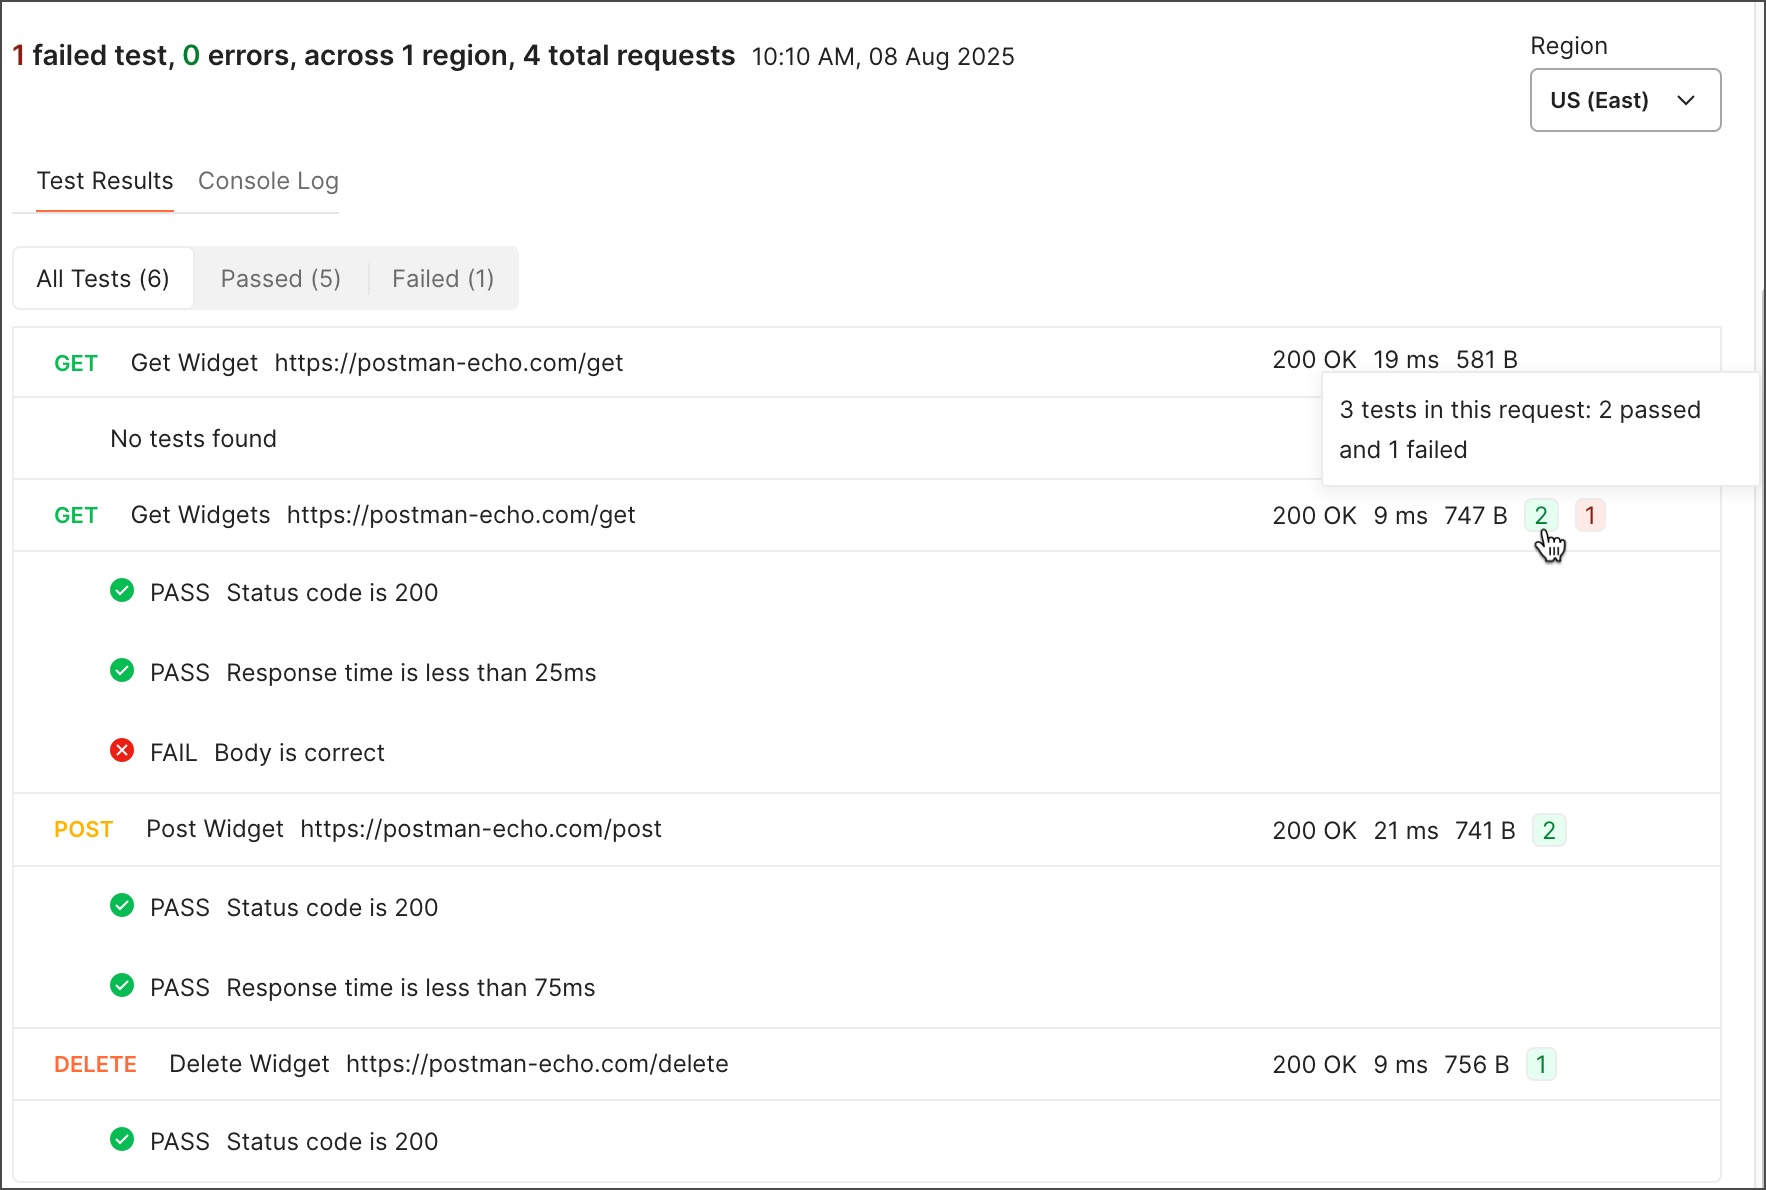Show only Failed (1) tests
This screenshot has height=1190, width=1766.
tap(443, 278)
